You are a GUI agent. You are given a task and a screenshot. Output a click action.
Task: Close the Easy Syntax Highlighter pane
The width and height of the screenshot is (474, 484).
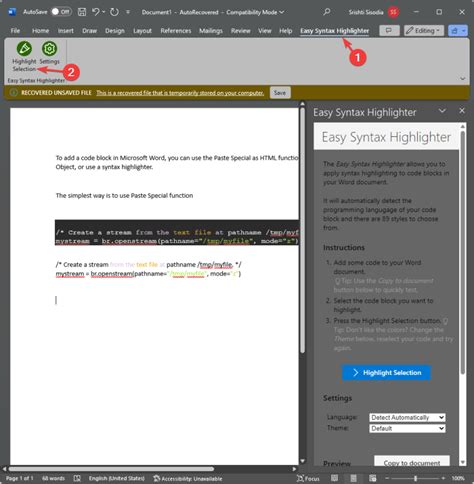[462, 111]
